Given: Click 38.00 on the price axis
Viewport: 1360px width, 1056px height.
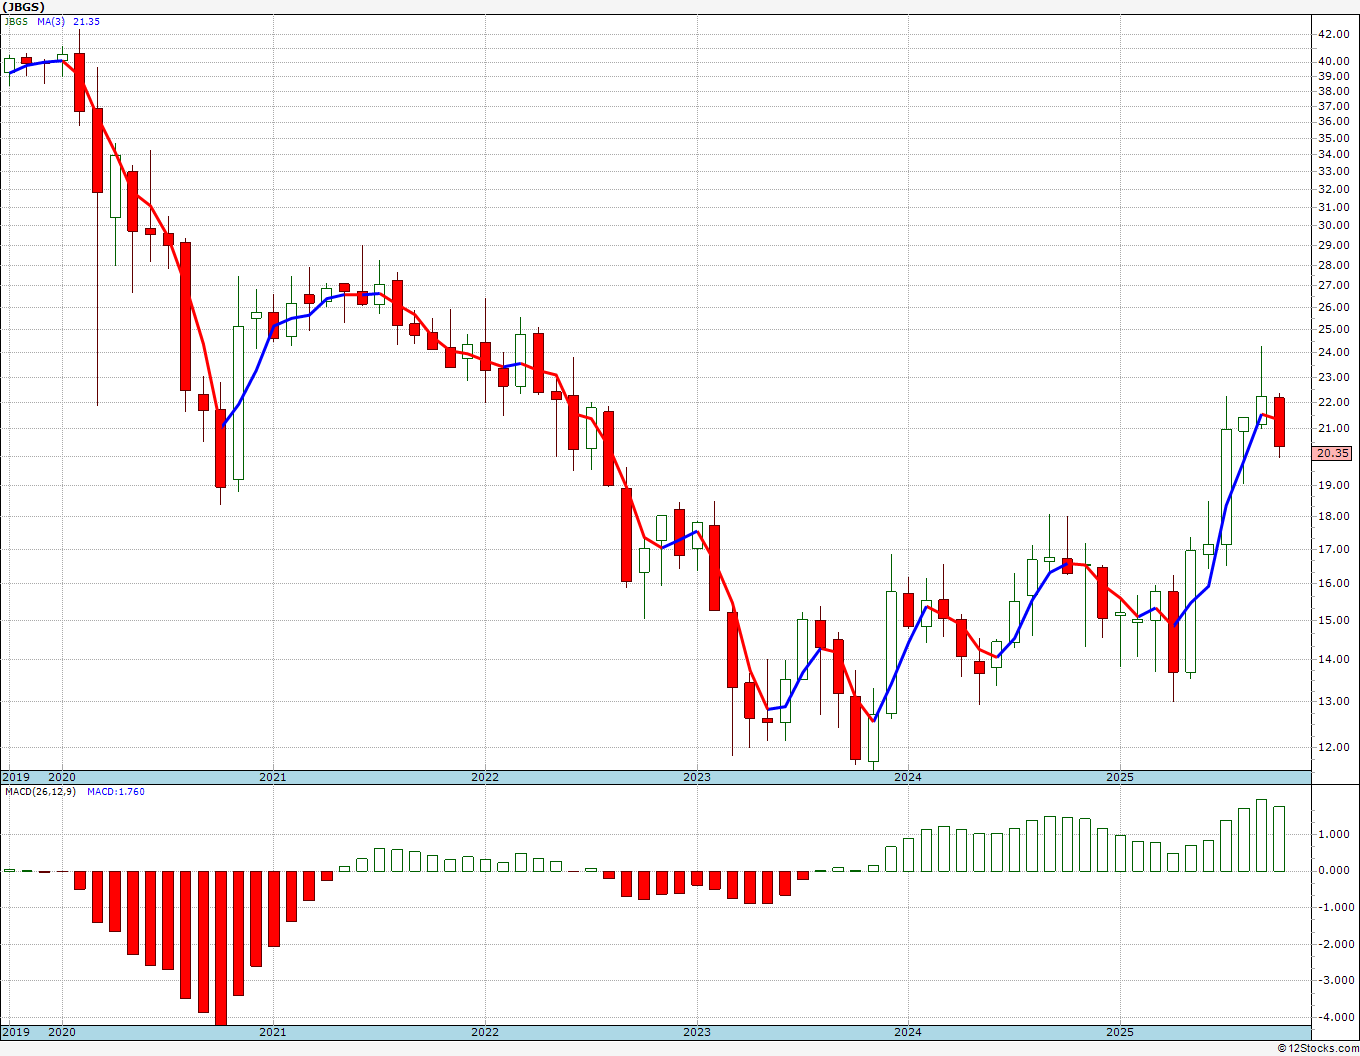Looking at the screenshot, I should pyautogui.click(x=1334, y=90).
